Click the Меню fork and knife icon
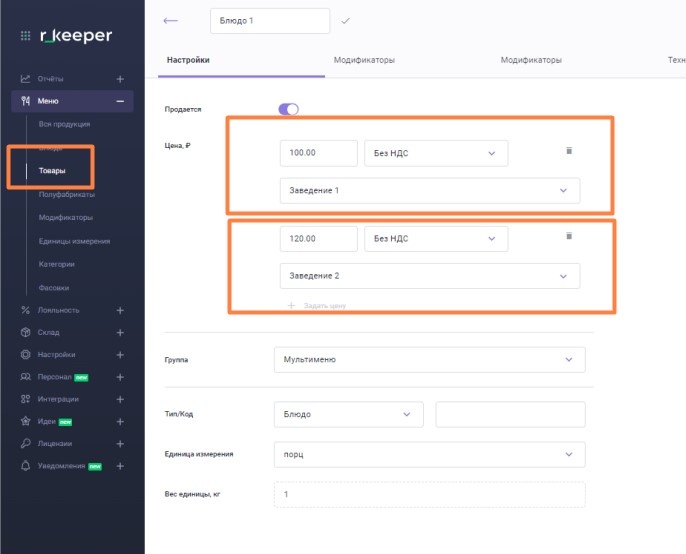Image resolution: width=686 pixels, height=554 pixels. pos(25,101)
